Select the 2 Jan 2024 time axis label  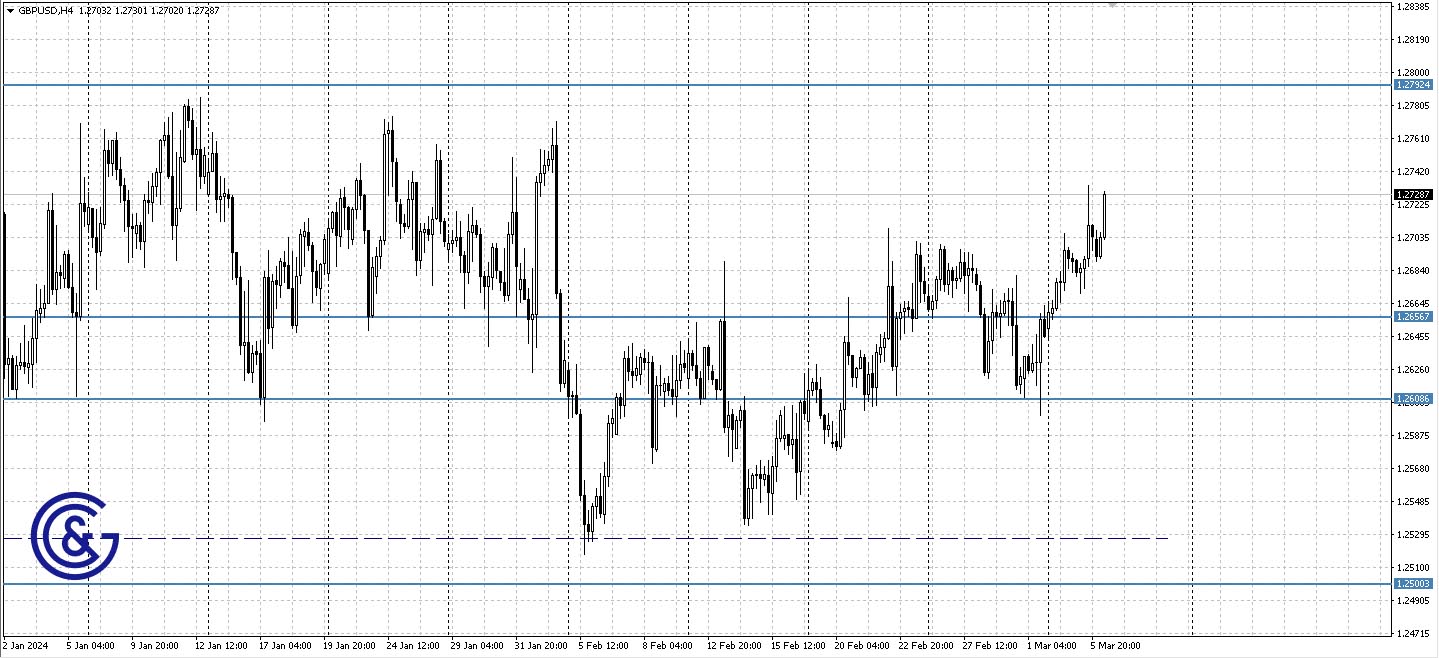25,646
